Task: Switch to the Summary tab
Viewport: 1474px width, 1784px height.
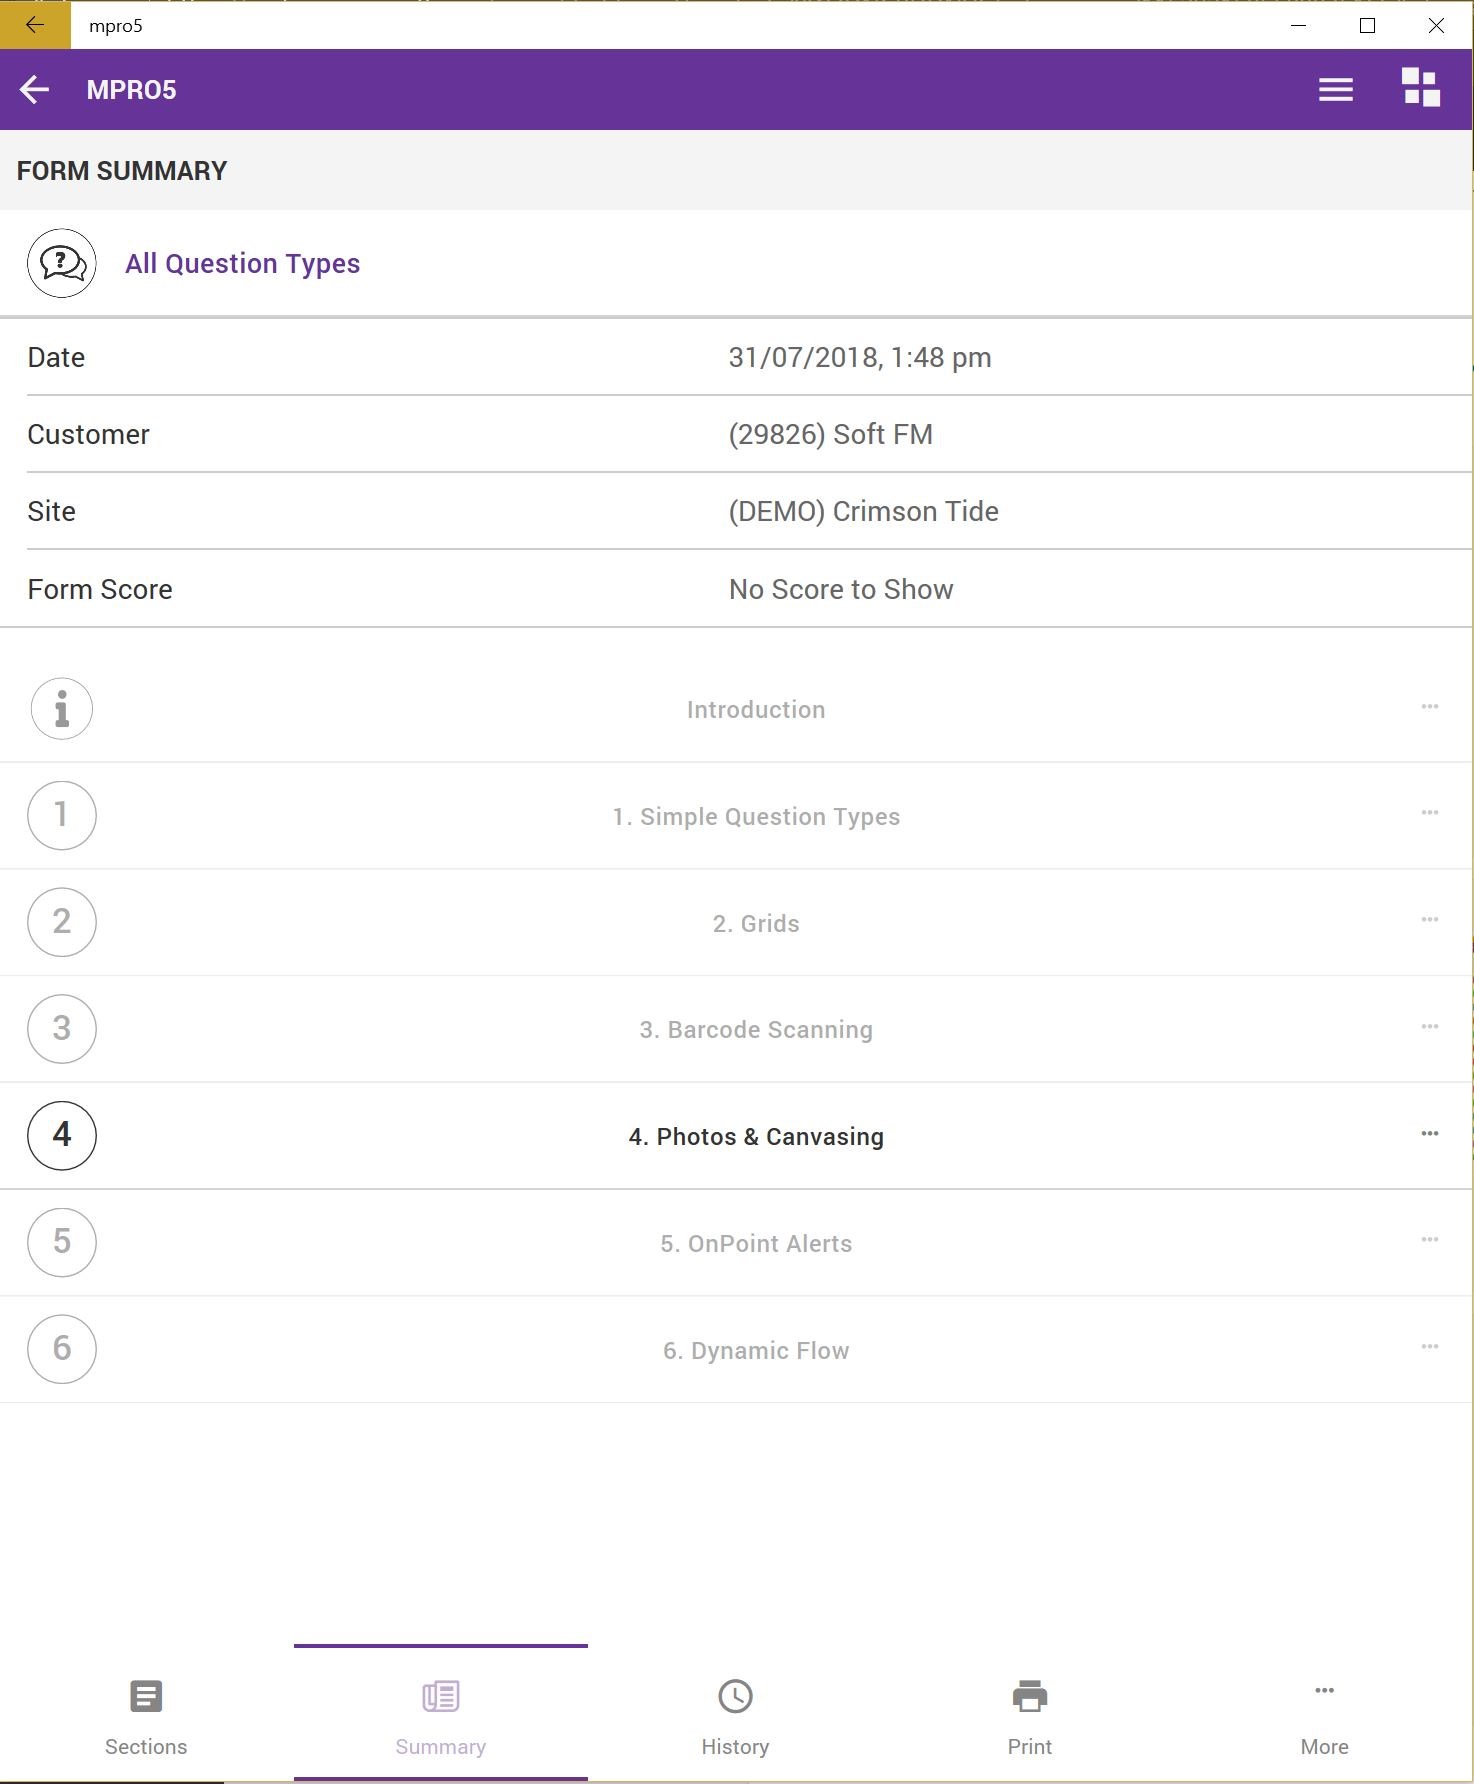Action: [x=441, y=1715]
